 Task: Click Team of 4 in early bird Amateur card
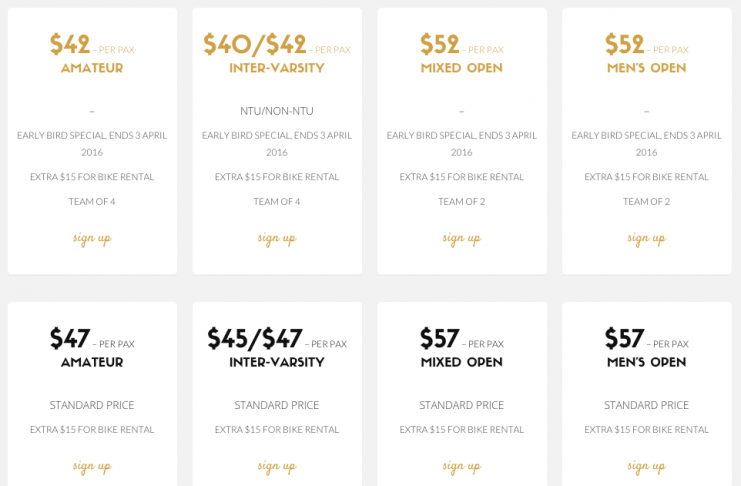[x=92, y=201]
